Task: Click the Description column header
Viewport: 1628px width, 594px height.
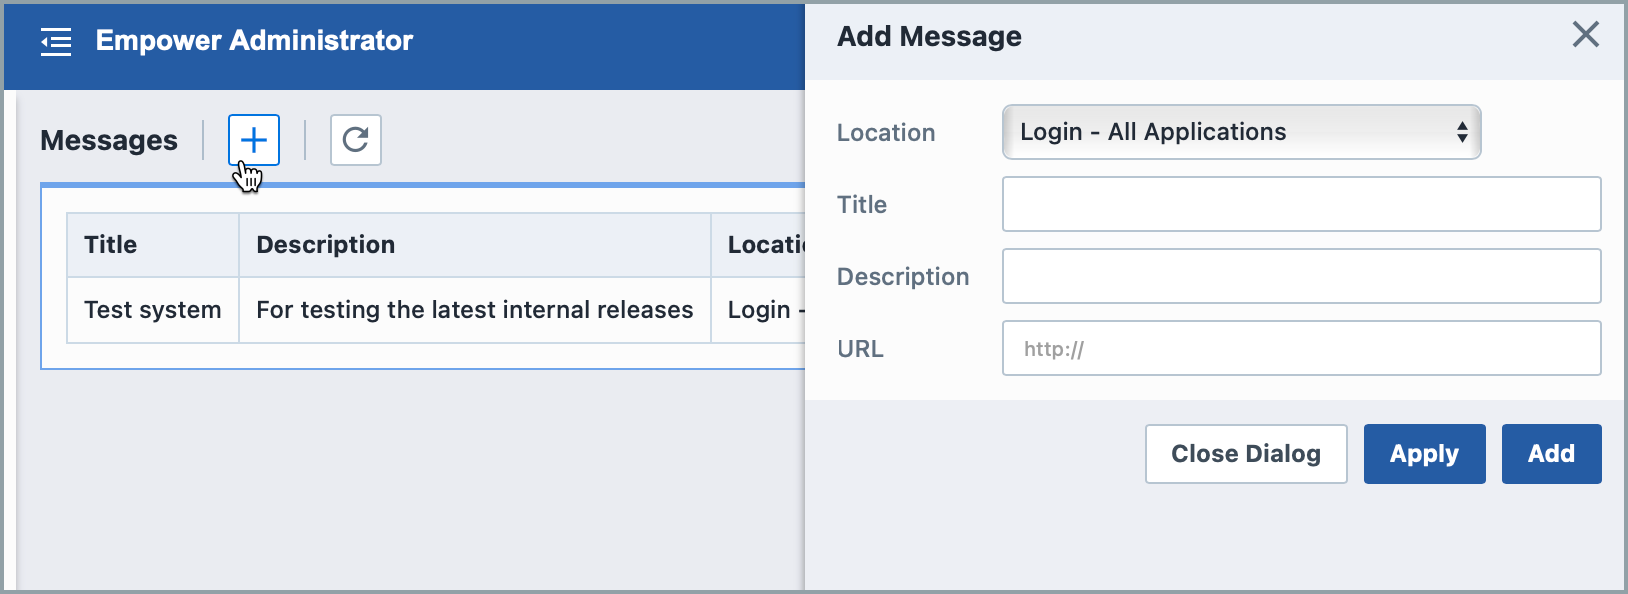Action: (x=326, y=245)
